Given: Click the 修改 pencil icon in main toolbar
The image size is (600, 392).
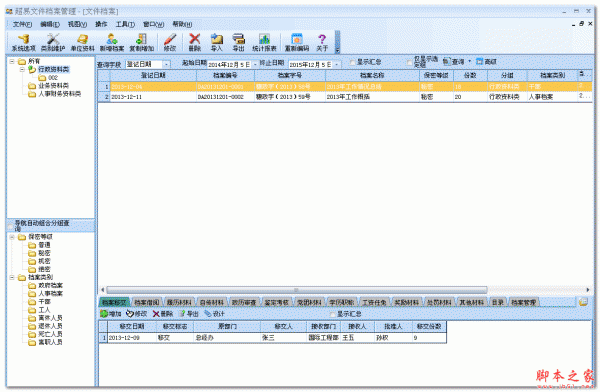Looking at the screenshot, I should point(170,42).
